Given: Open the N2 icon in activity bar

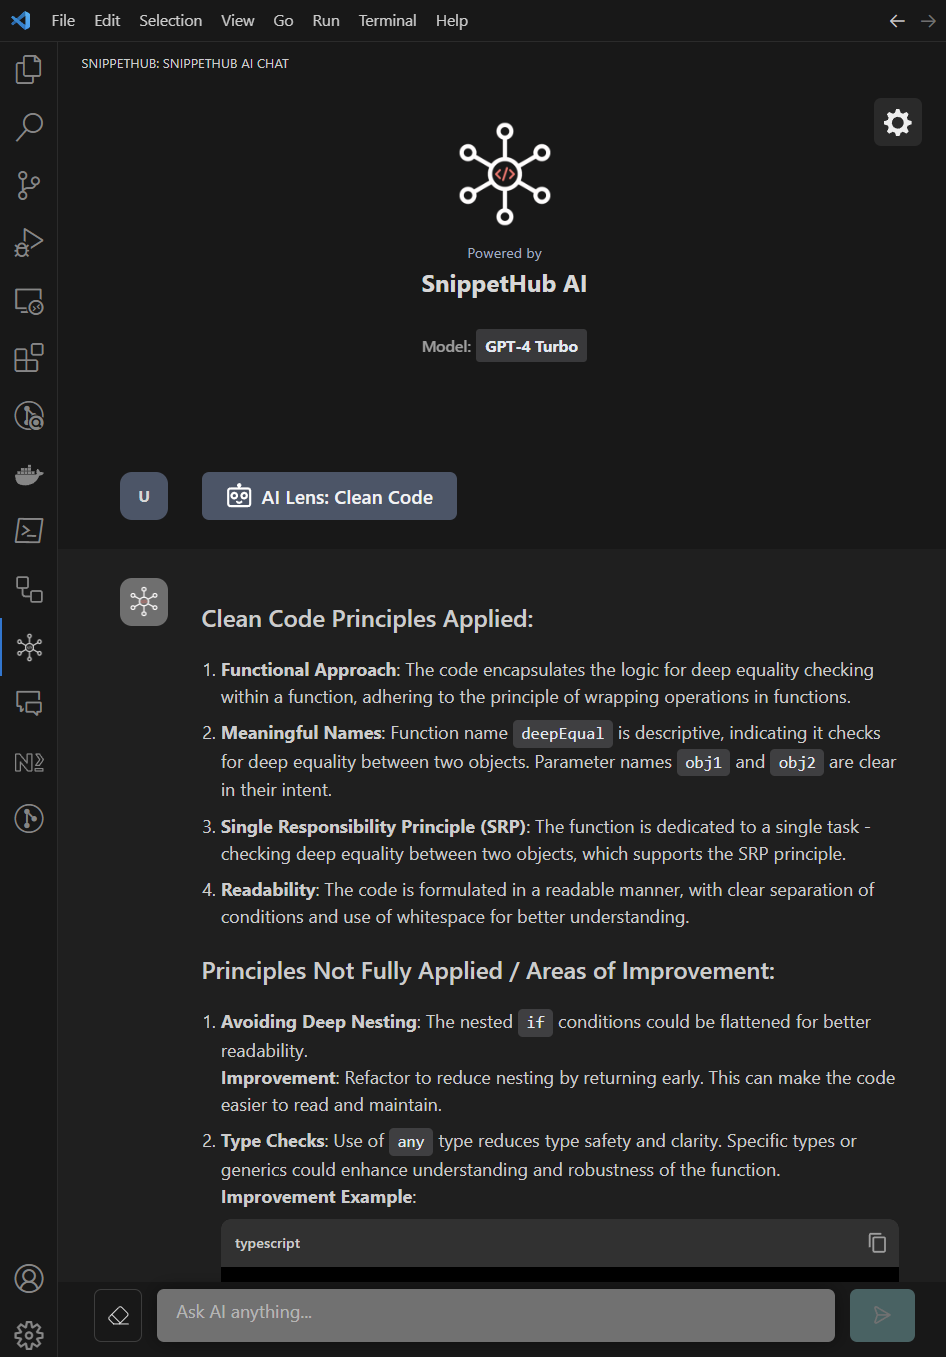Looking at the screenshot, I should coord(29,762).
